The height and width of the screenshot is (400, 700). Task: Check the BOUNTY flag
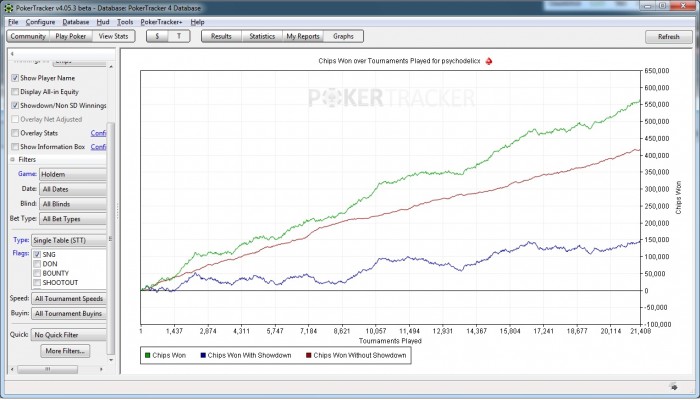point(38,273)
